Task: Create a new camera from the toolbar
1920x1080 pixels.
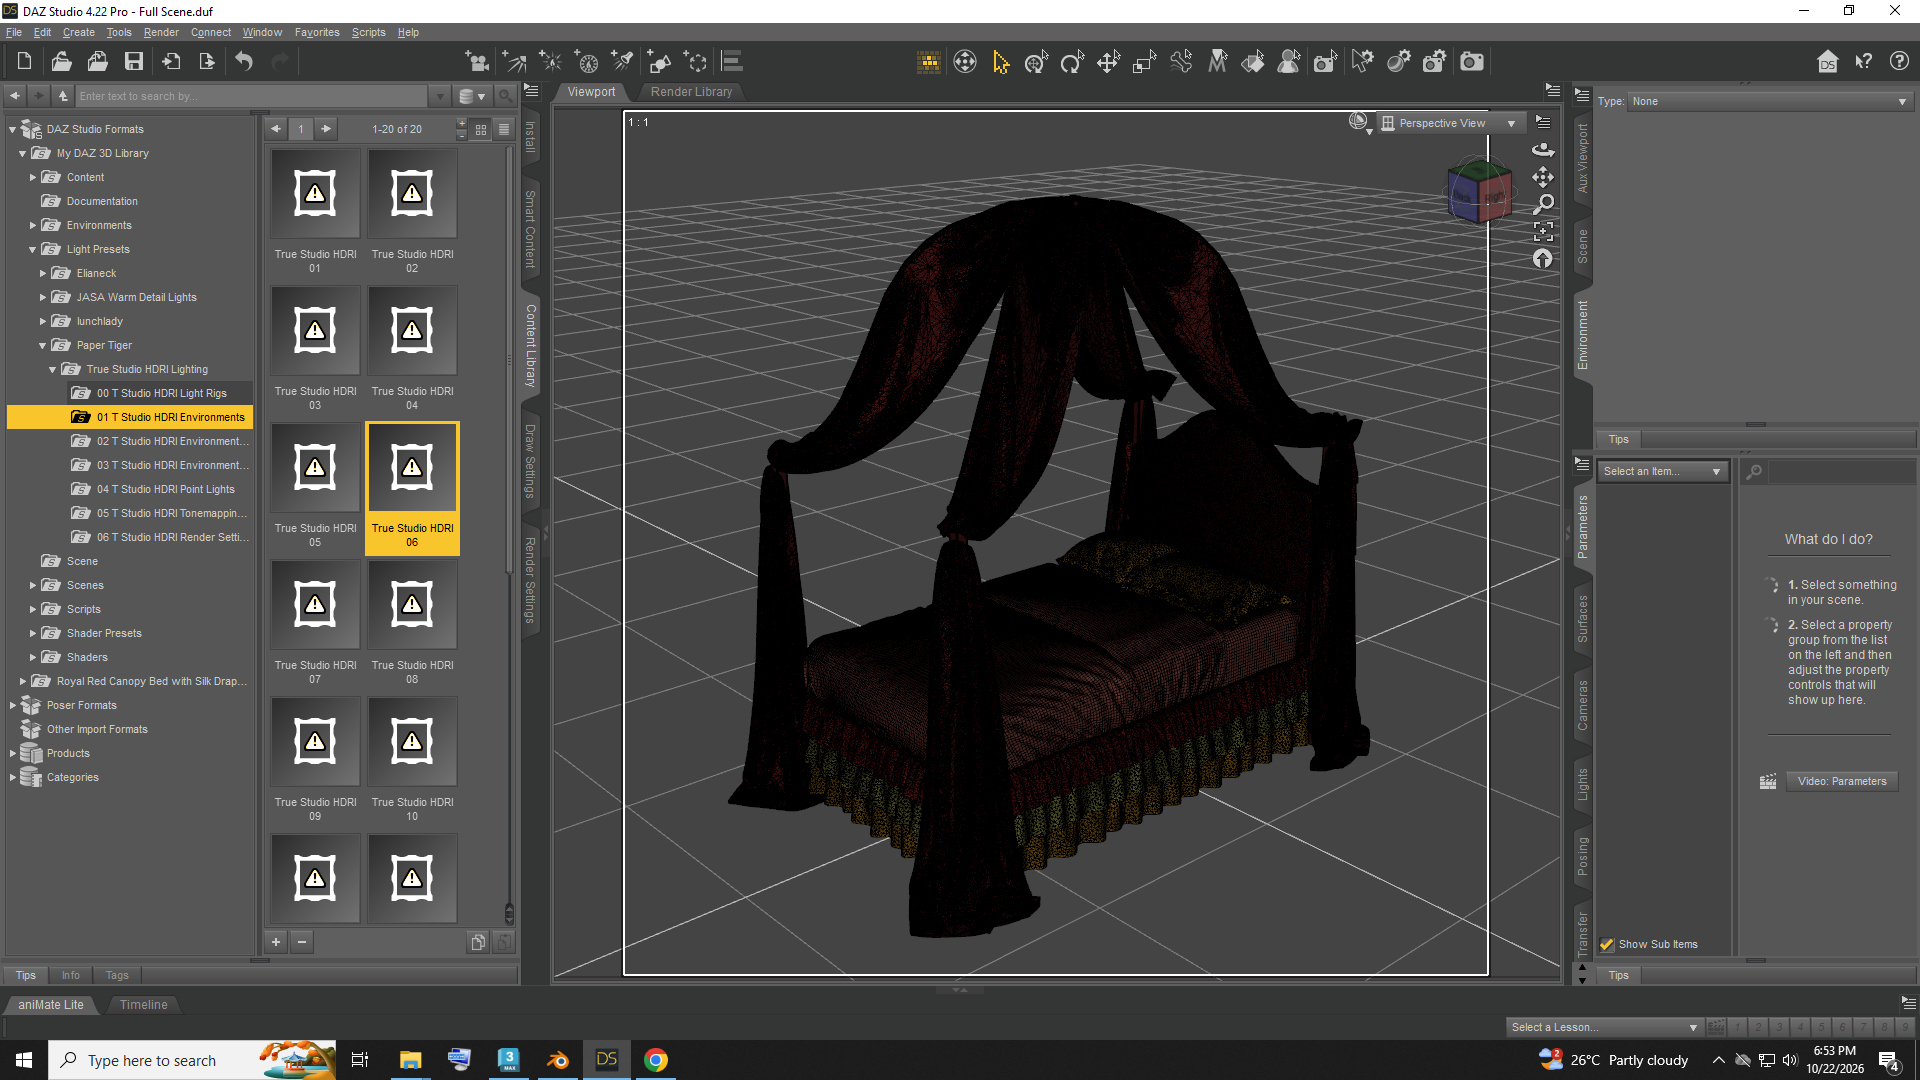Action: point(478,62)
